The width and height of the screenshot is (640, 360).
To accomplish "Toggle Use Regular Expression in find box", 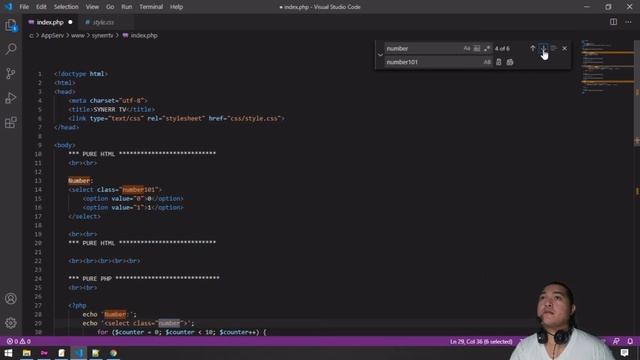I will [487, 48].
